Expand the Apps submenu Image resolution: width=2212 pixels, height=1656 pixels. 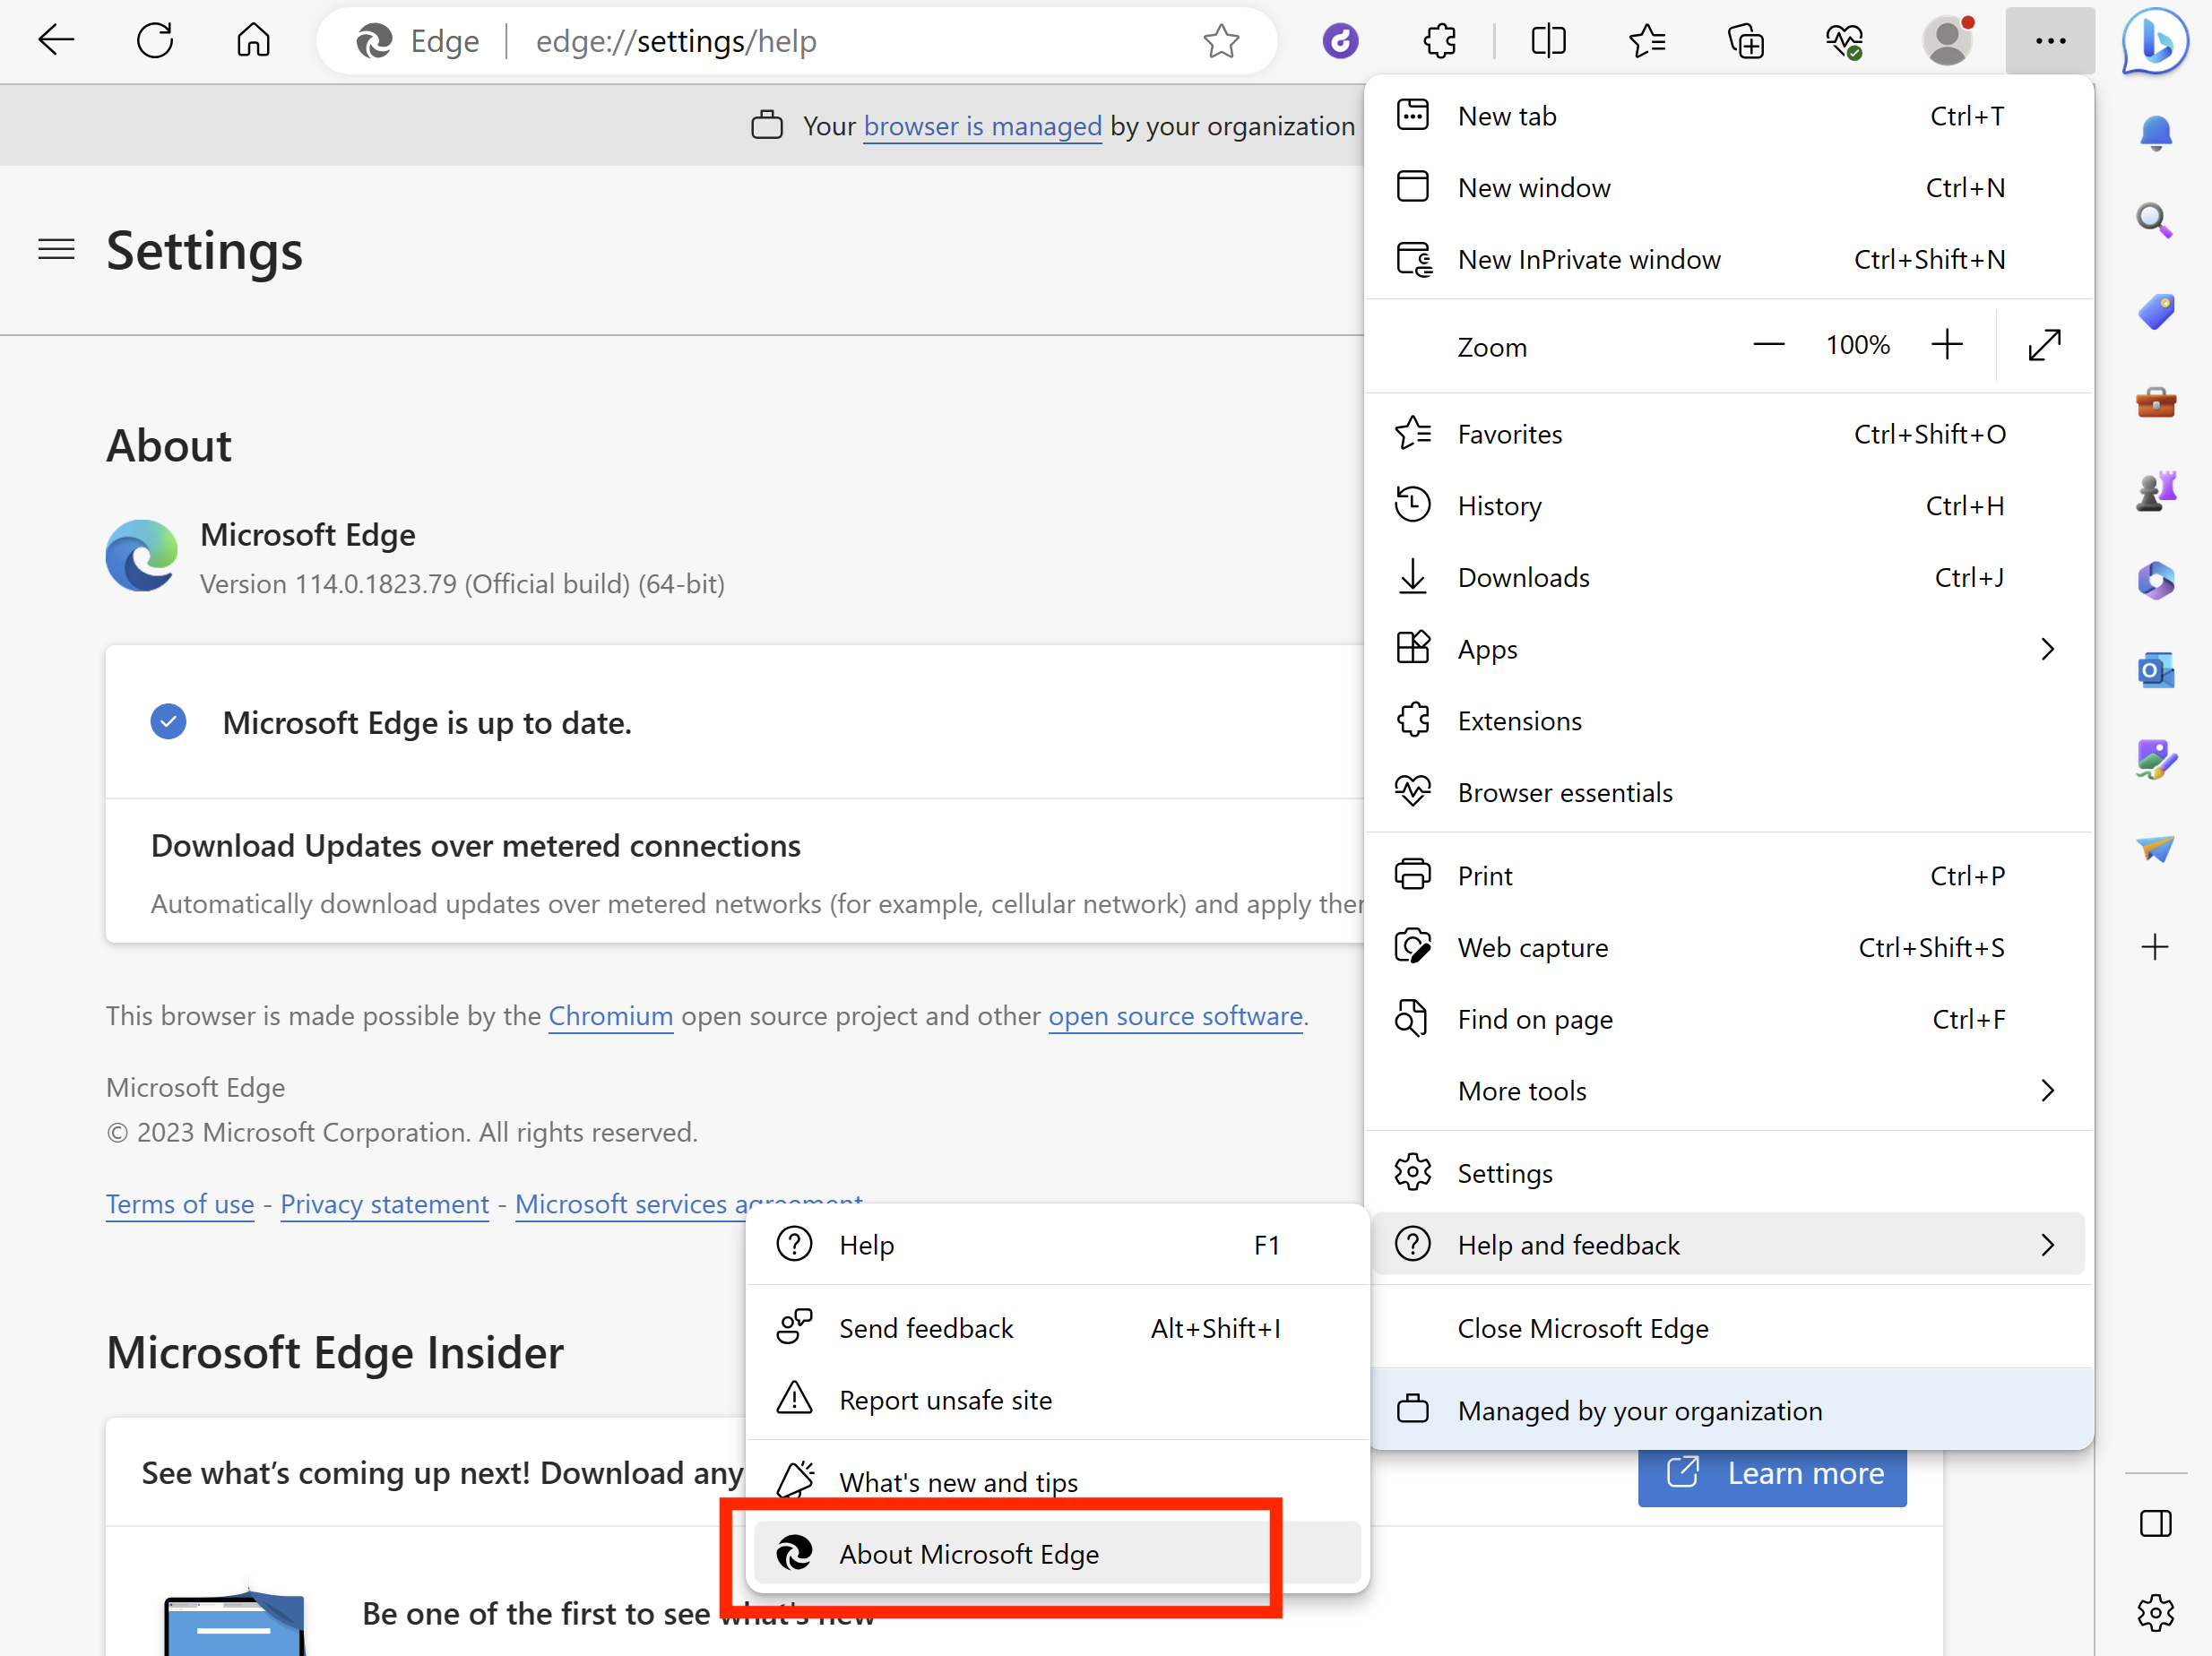(1729, 649)
